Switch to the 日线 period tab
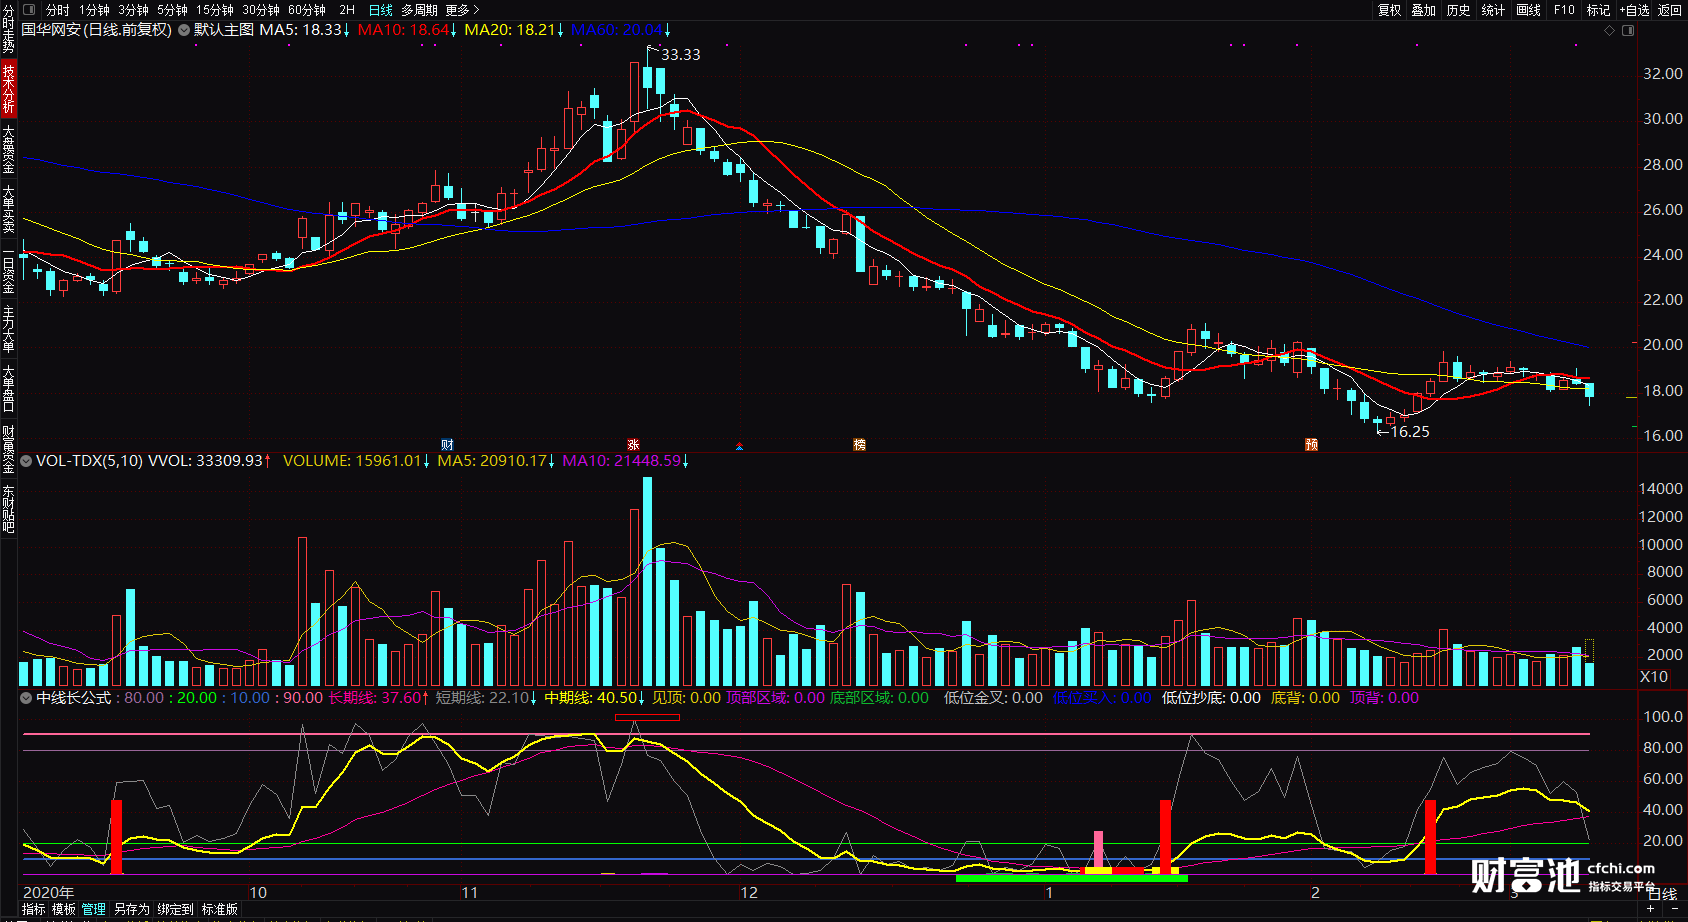The image size is (1688, 922). tap(381, 10)
